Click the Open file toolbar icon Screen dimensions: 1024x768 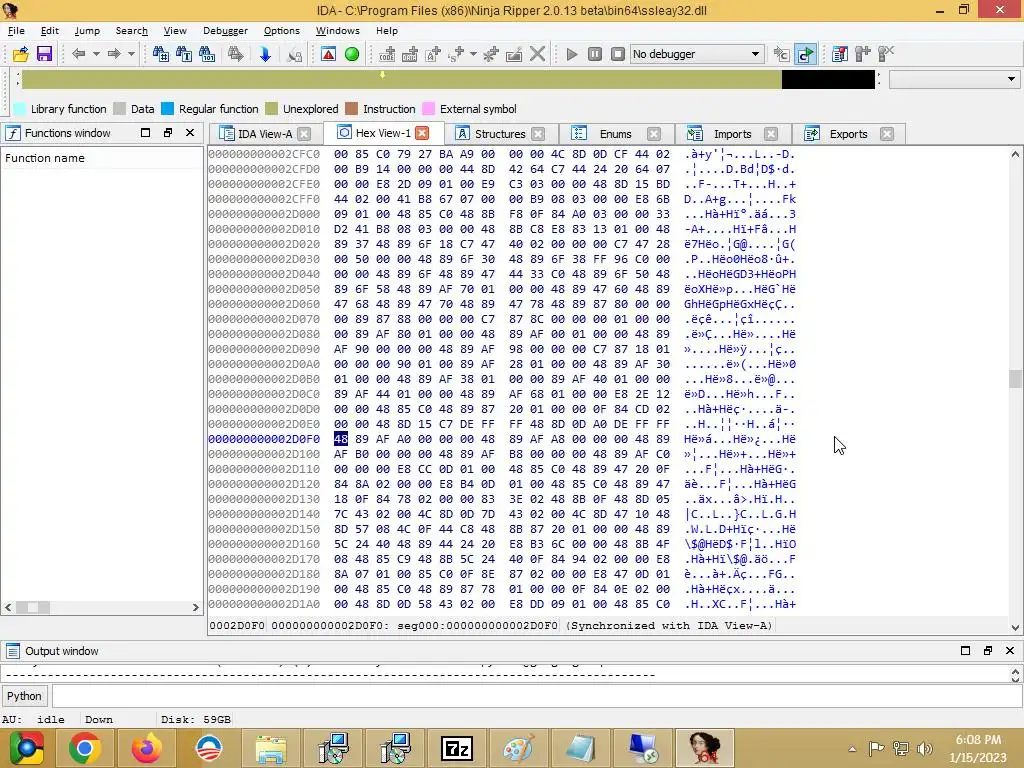20,54
